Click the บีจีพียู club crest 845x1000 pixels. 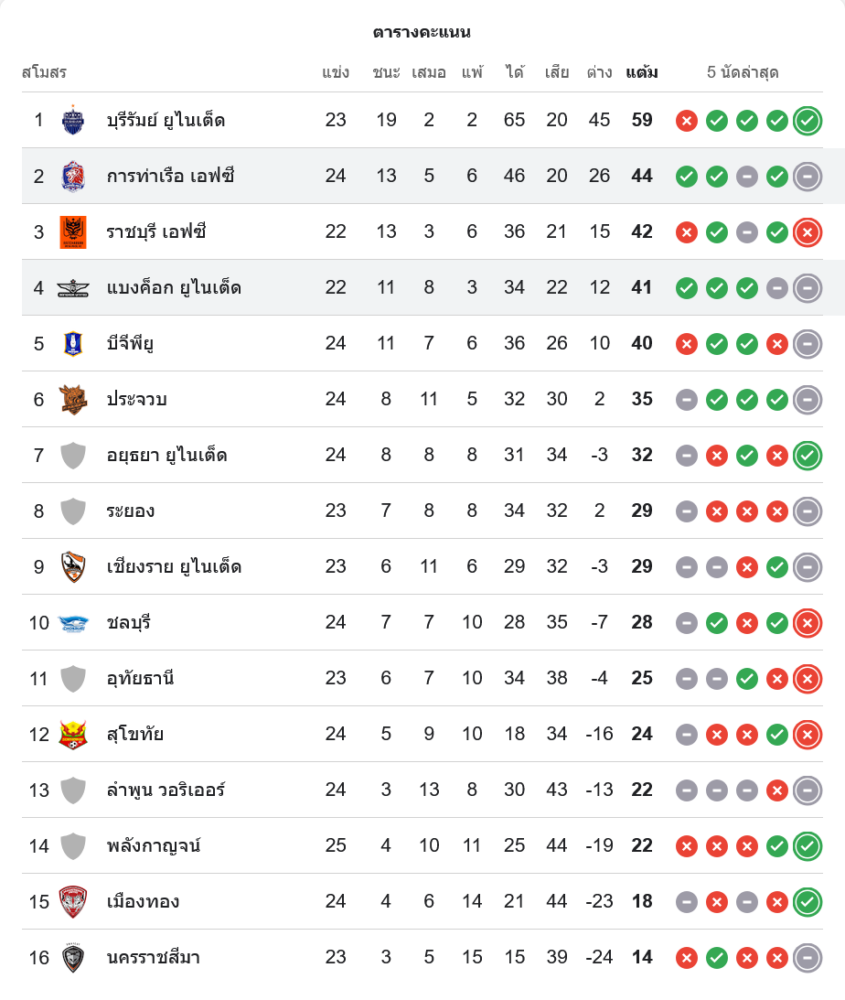tap(73, 344)
